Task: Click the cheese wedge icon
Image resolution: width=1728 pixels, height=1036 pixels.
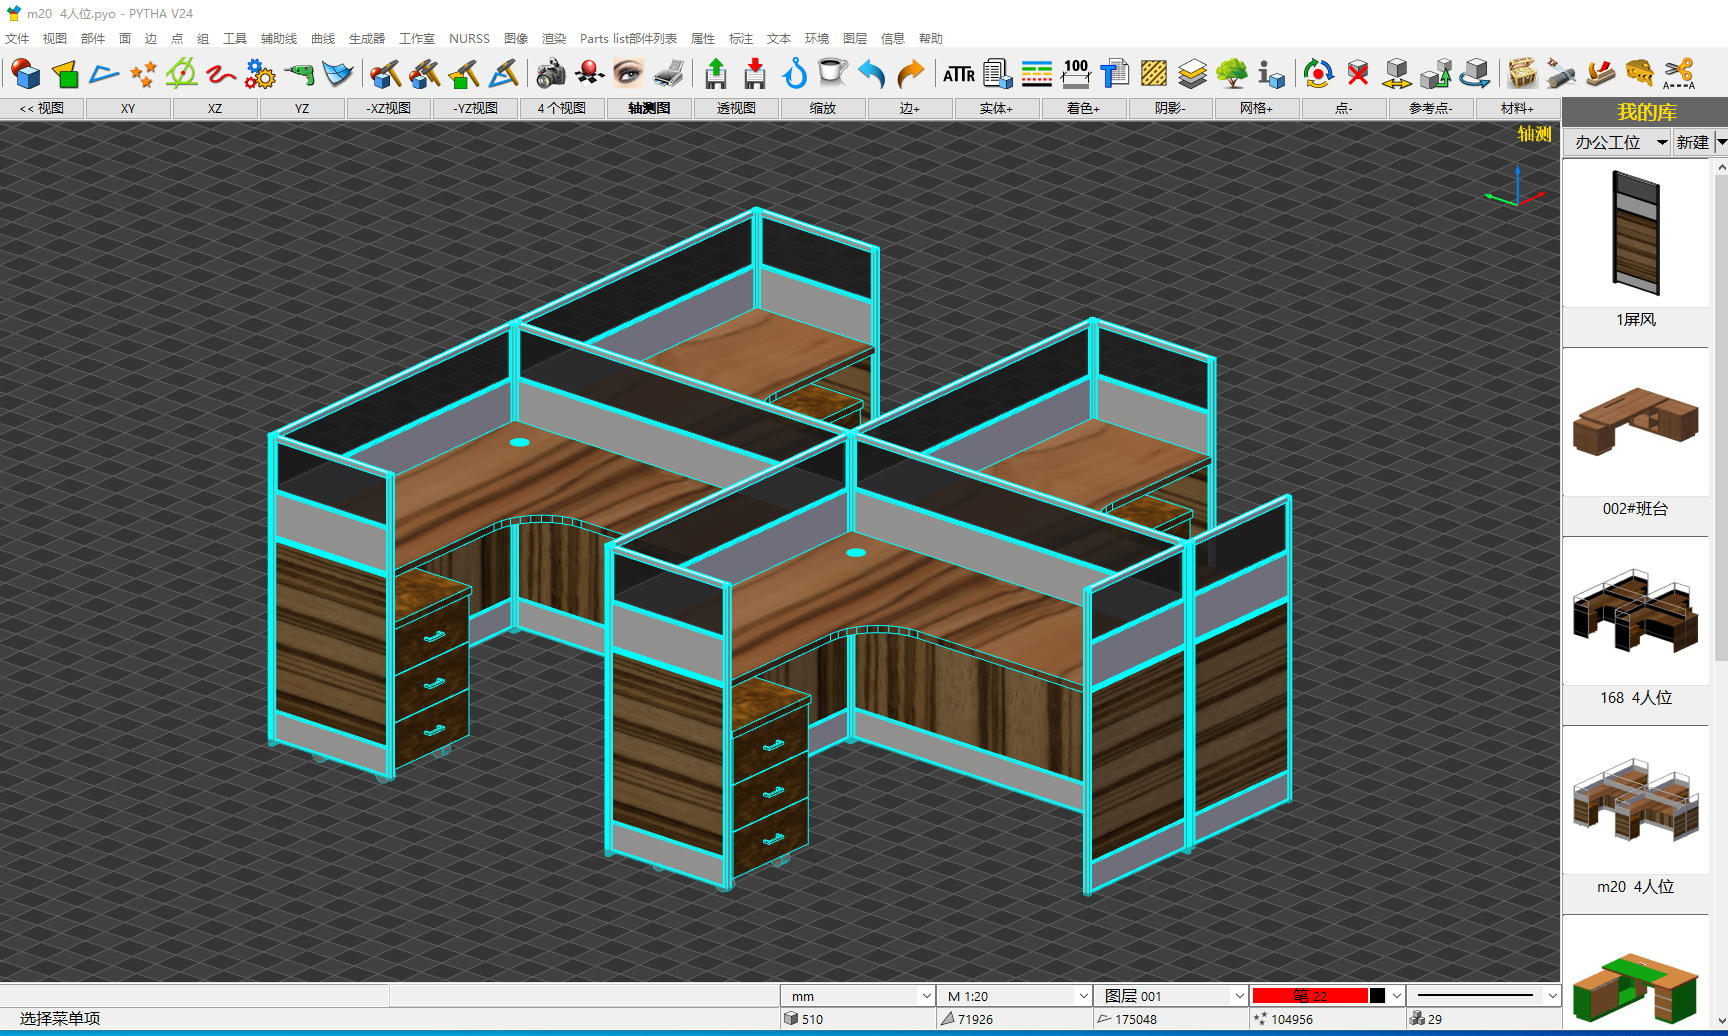Action: click(x=1640, y=74)
